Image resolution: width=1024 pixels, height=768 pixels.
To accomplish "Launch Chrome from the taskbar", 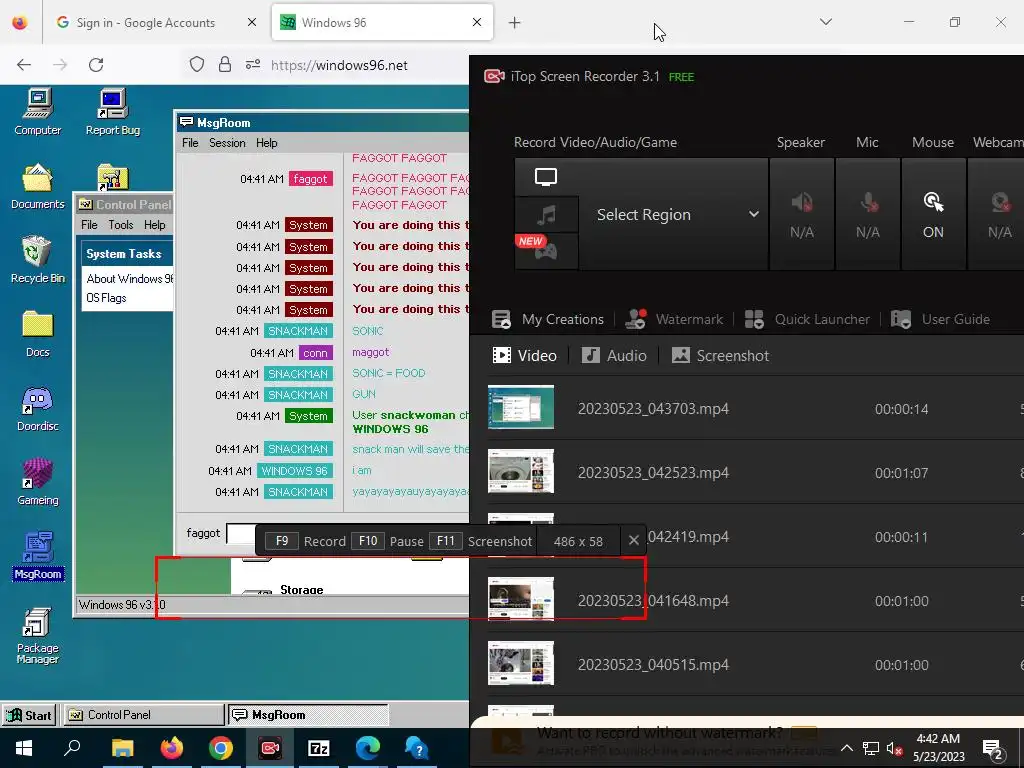I will [x=221, y=748].
